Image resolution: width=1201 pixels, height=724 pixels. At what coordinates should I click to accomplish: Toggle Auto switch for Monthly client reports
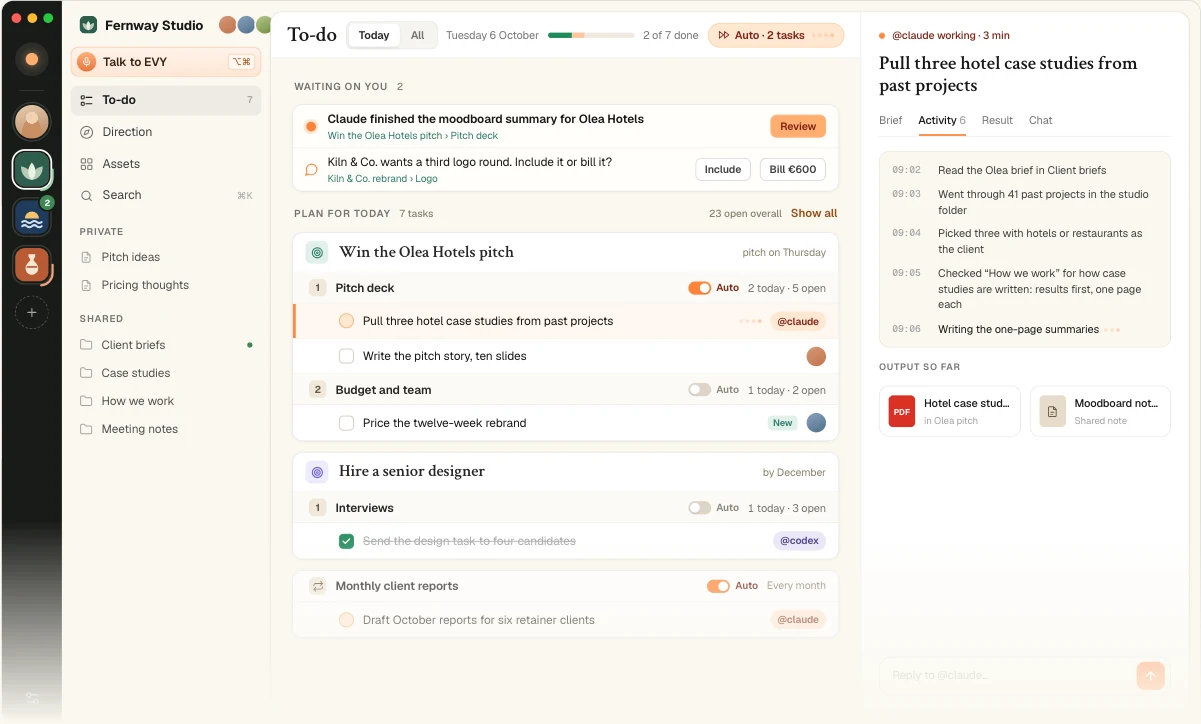click(718, 586)
